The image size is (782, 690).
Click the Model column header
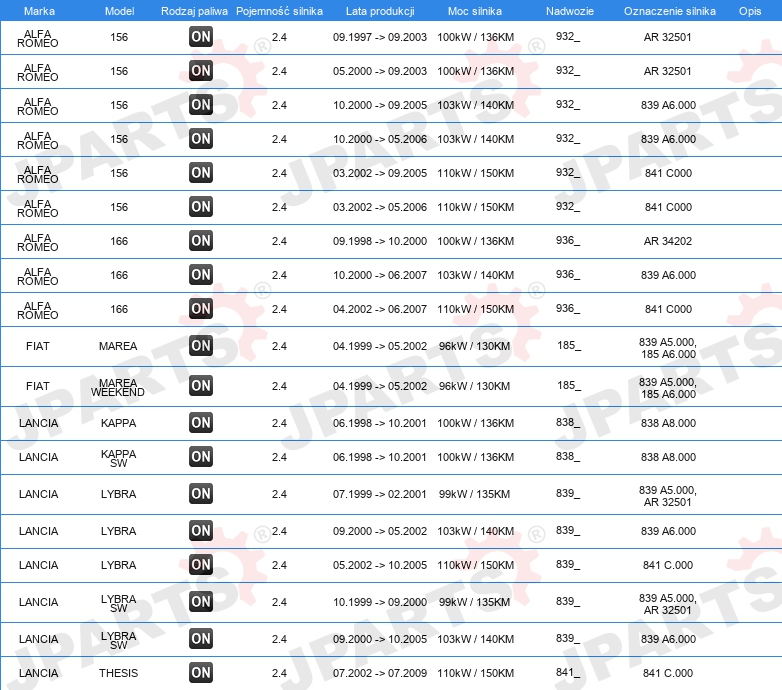pos(119,11)
